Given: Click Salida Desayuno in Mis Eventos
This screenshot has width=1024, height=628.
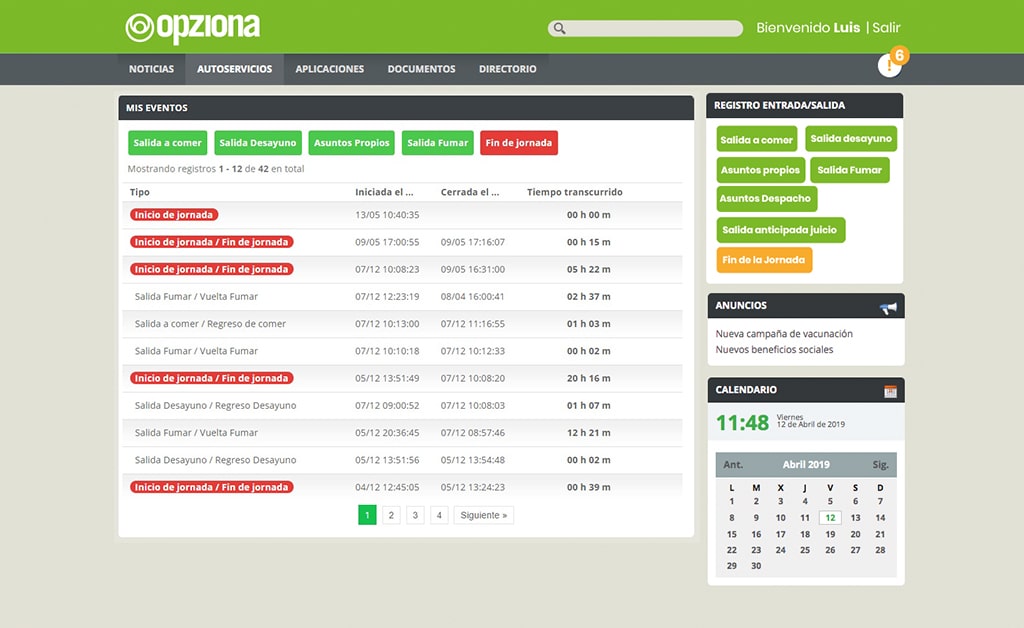Looking at the screenshot, I should [257, 143].
